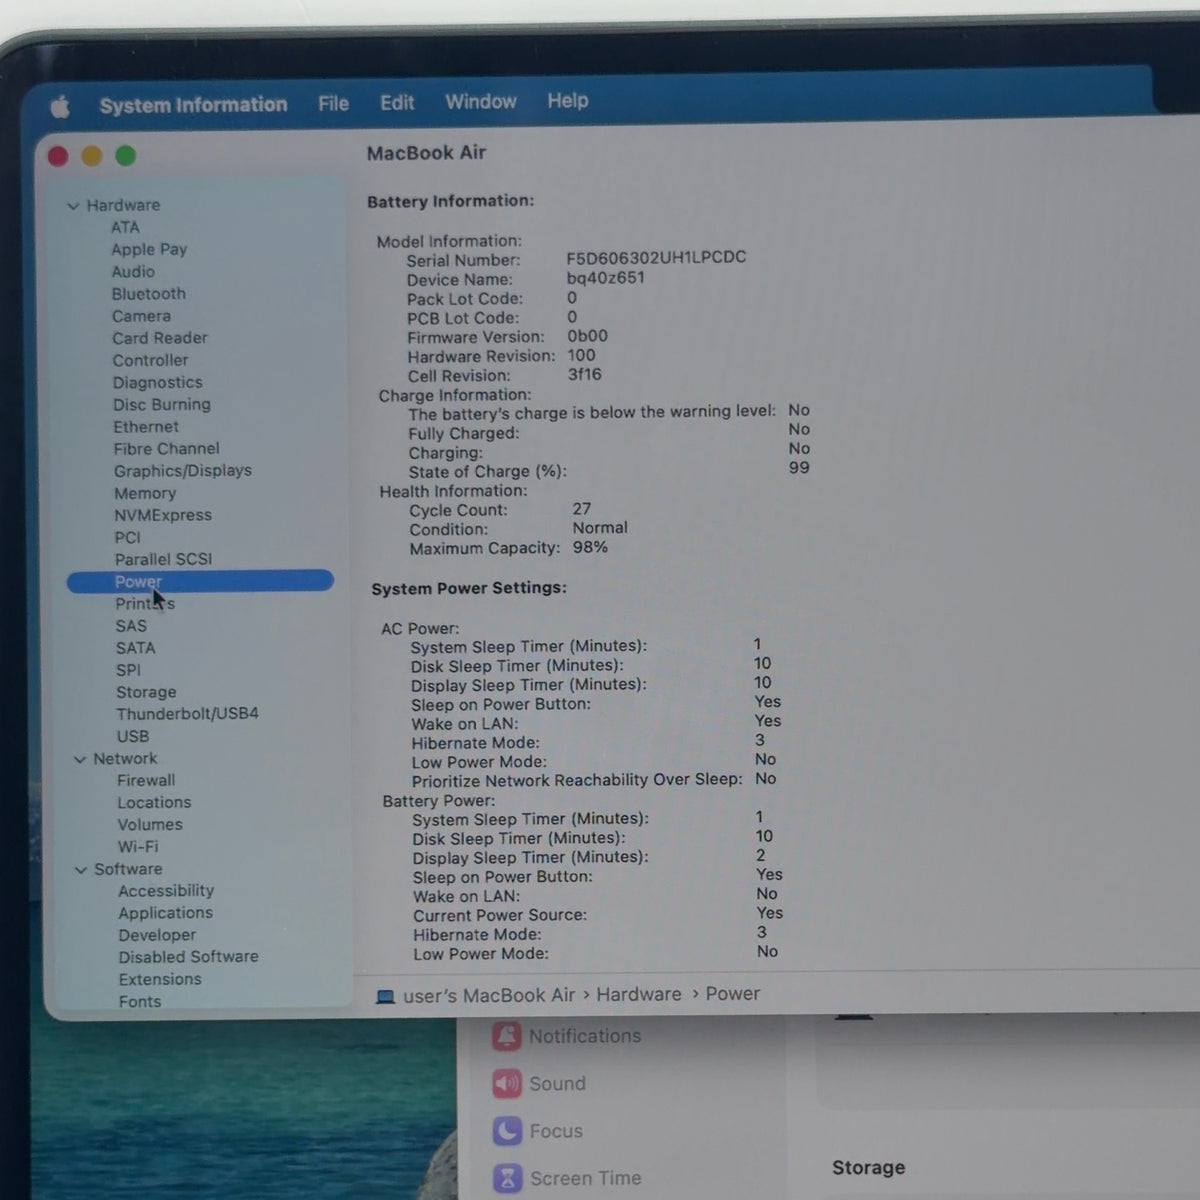Open the Edit menu

point(397,102)
